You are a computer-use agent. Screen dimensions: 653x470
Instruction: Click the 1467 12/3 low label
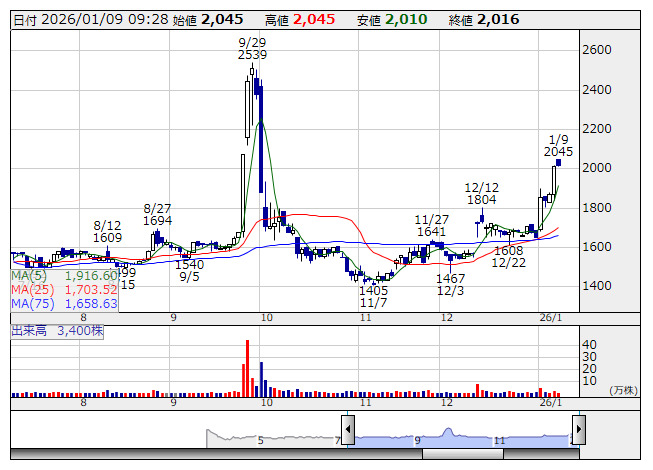450,284
